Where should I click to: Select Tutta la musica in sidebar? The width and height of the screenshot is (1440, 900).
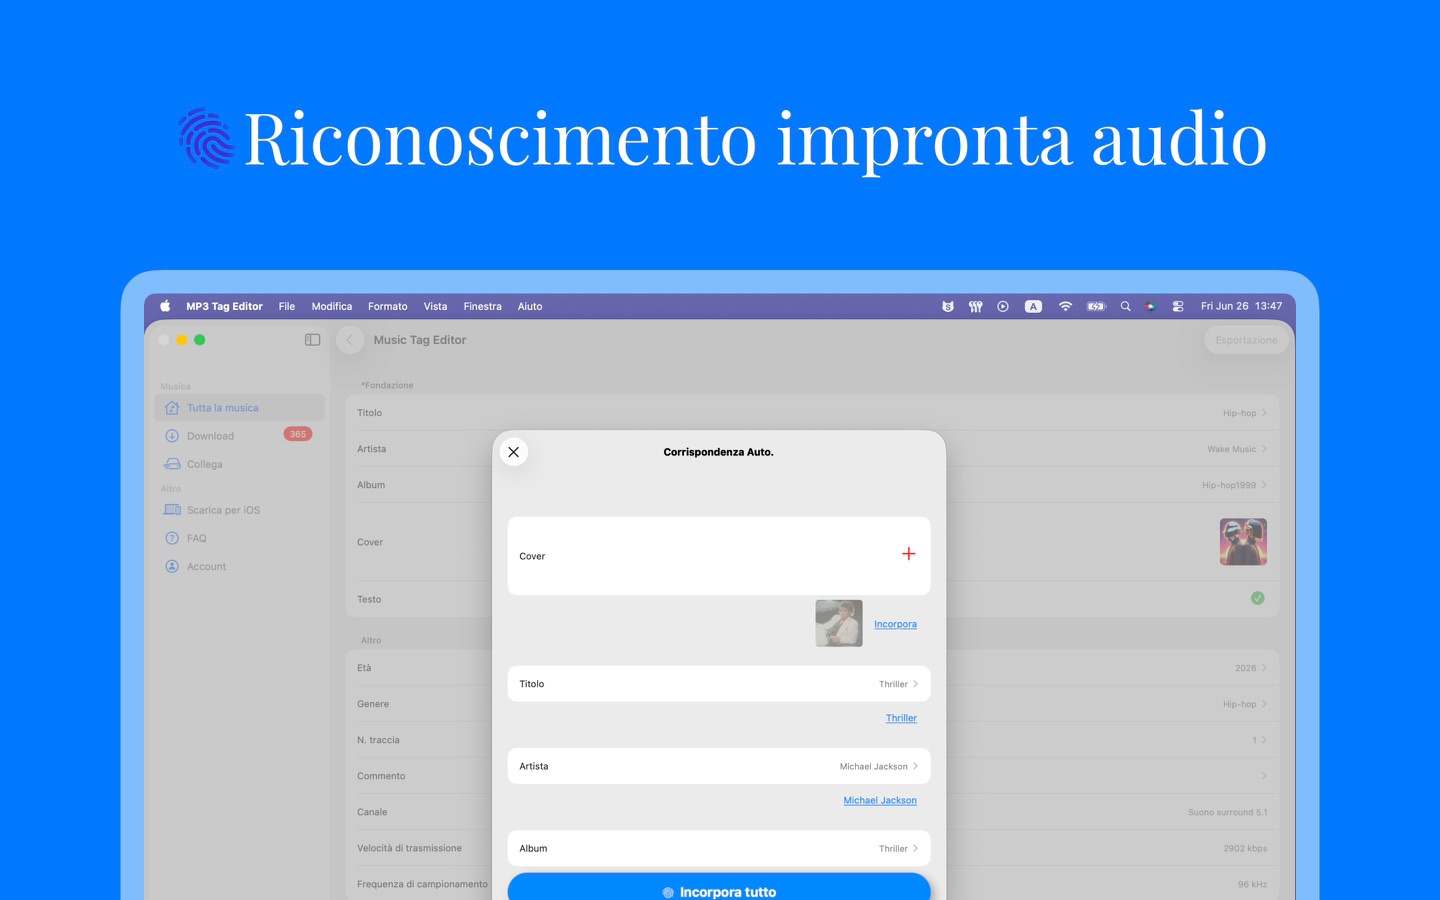click(240, 408)
